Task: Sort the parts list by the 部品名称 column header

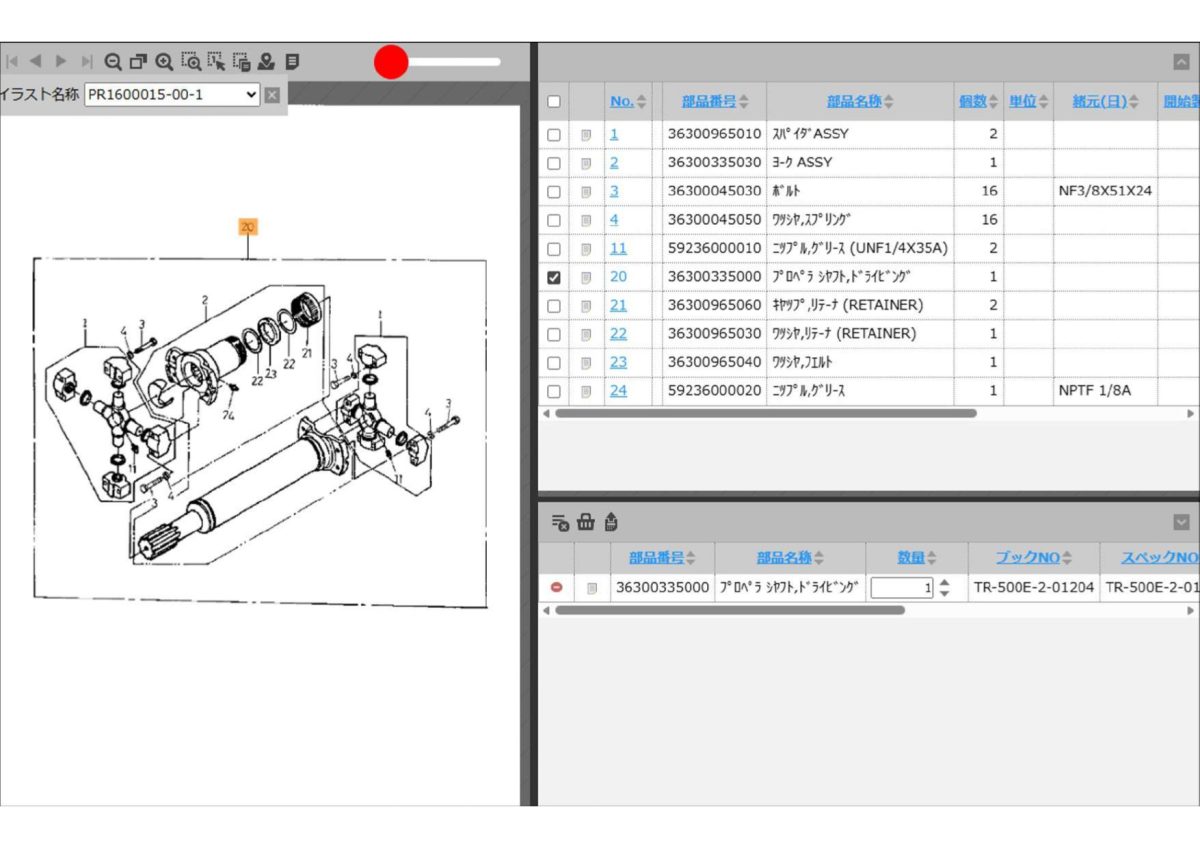Action: coord(860,102)
